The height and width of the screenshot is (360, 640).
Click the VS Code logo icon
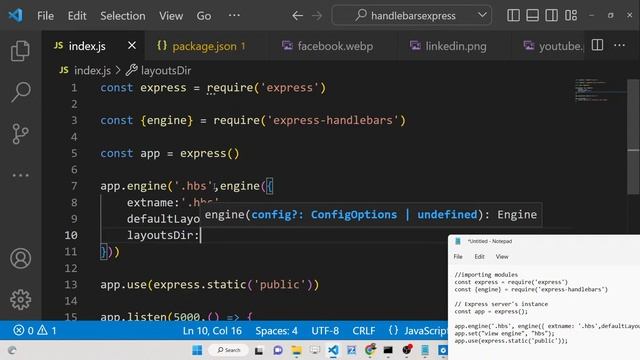(x=16, y=16)
